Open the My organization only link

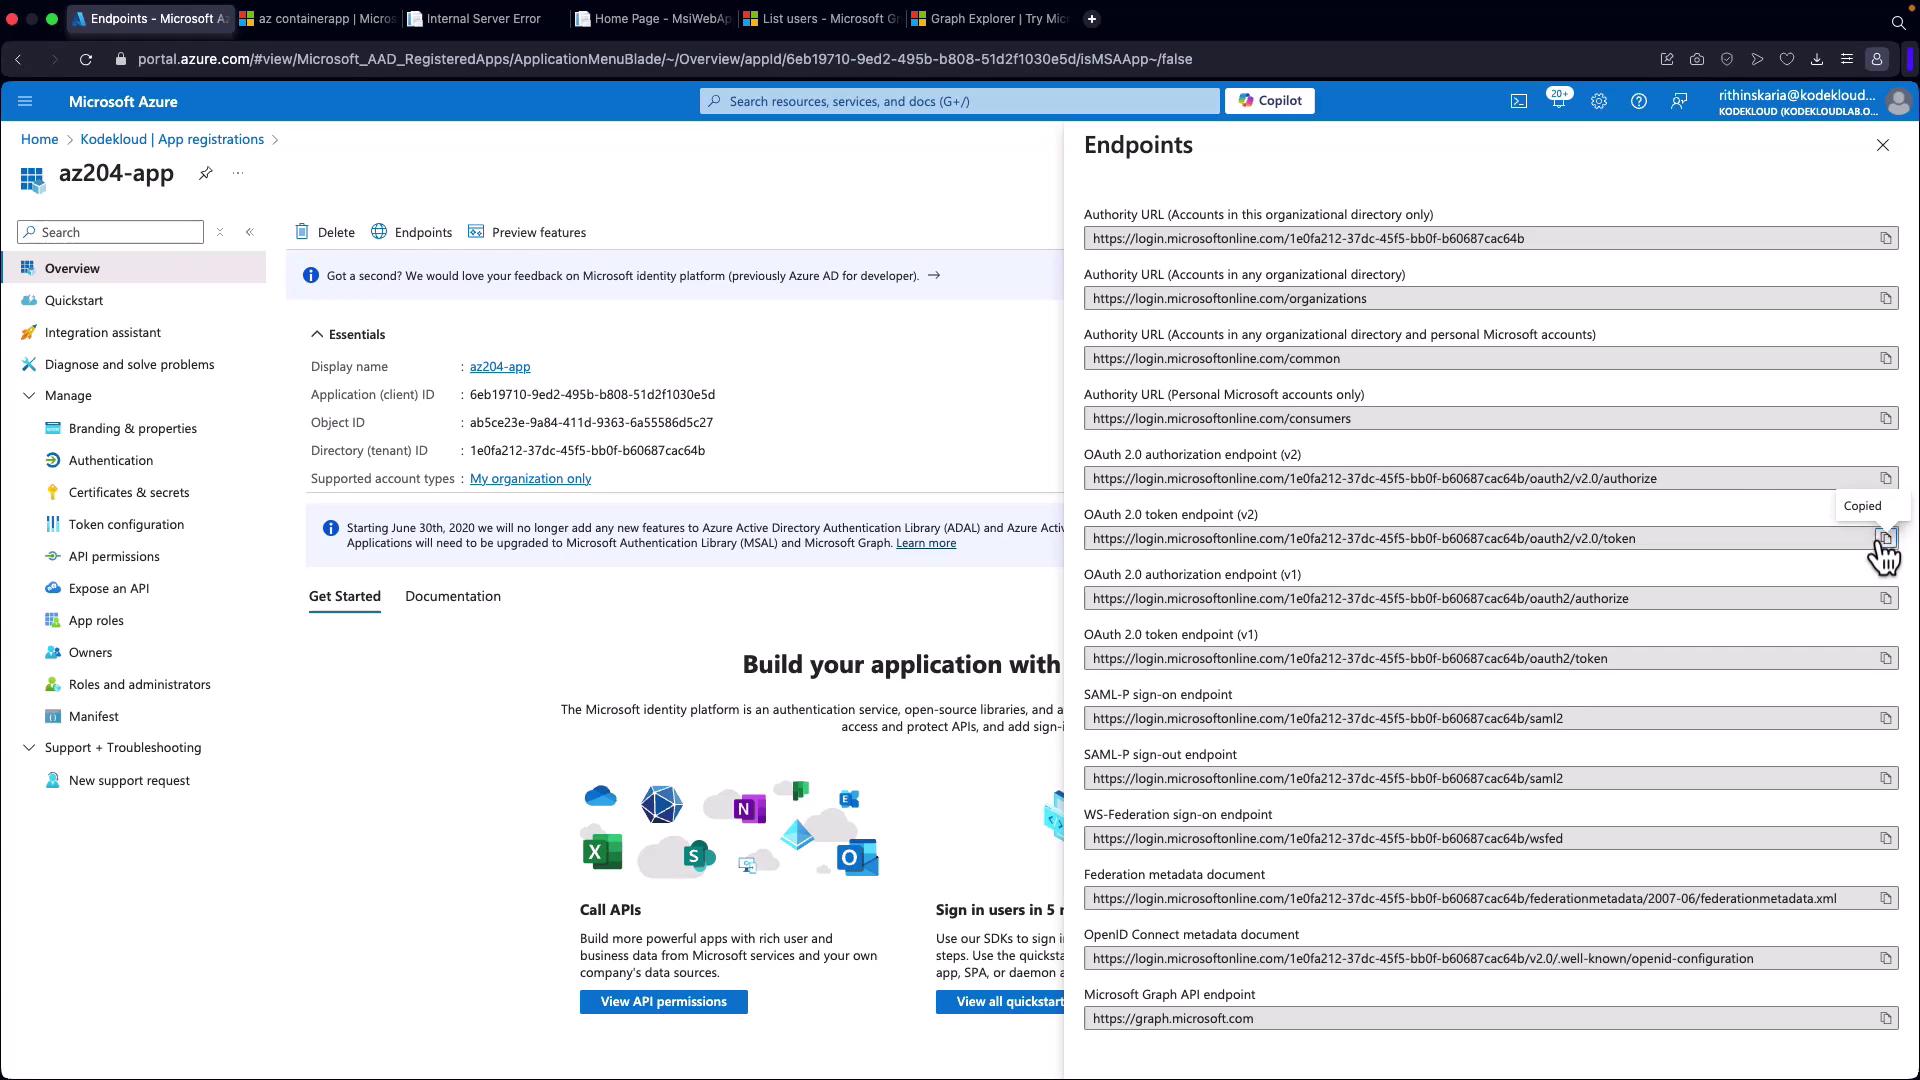(530, 478)
